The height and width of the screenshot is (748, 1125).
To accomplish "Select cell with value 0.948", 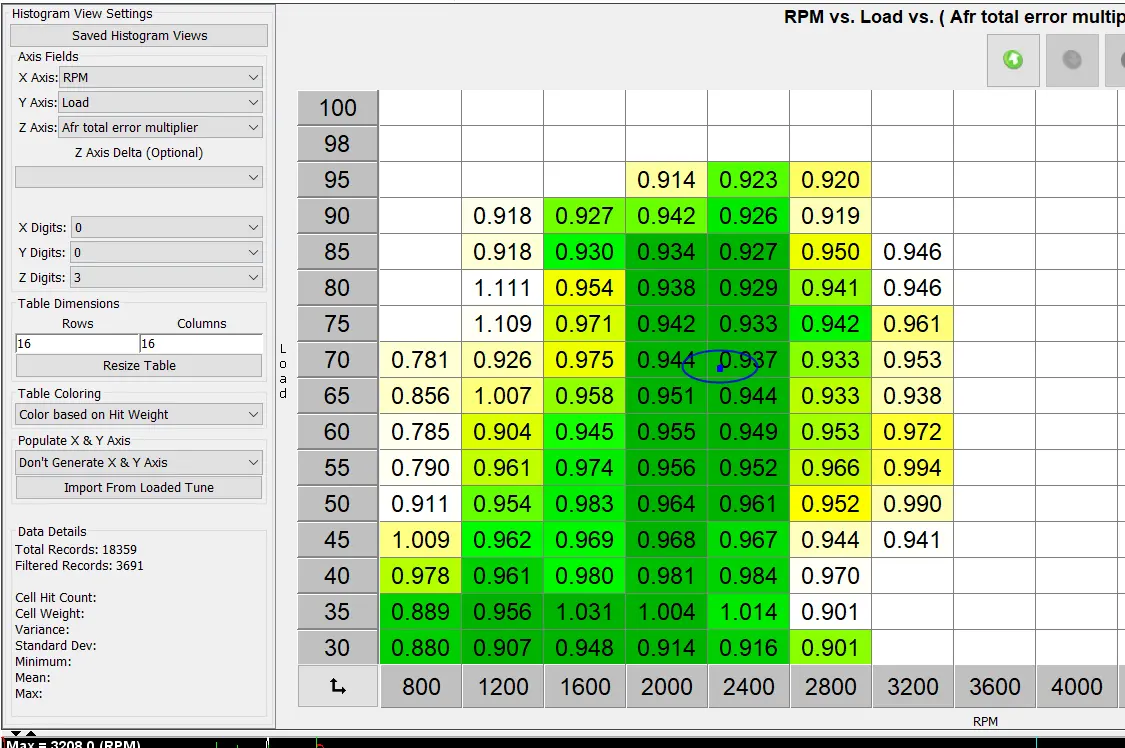I will (x=584, y=648).
